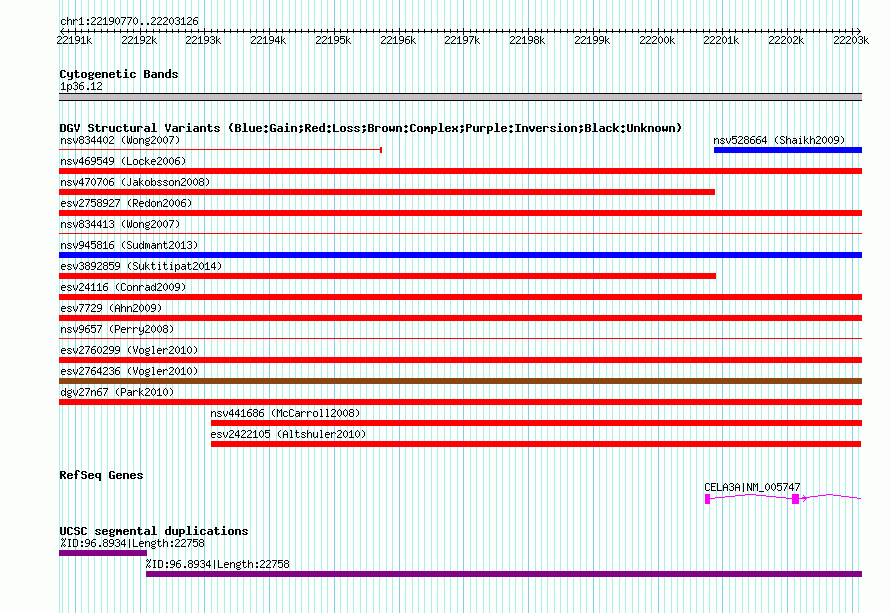Select esv2422105 (Altshuler2010) label

288,434
